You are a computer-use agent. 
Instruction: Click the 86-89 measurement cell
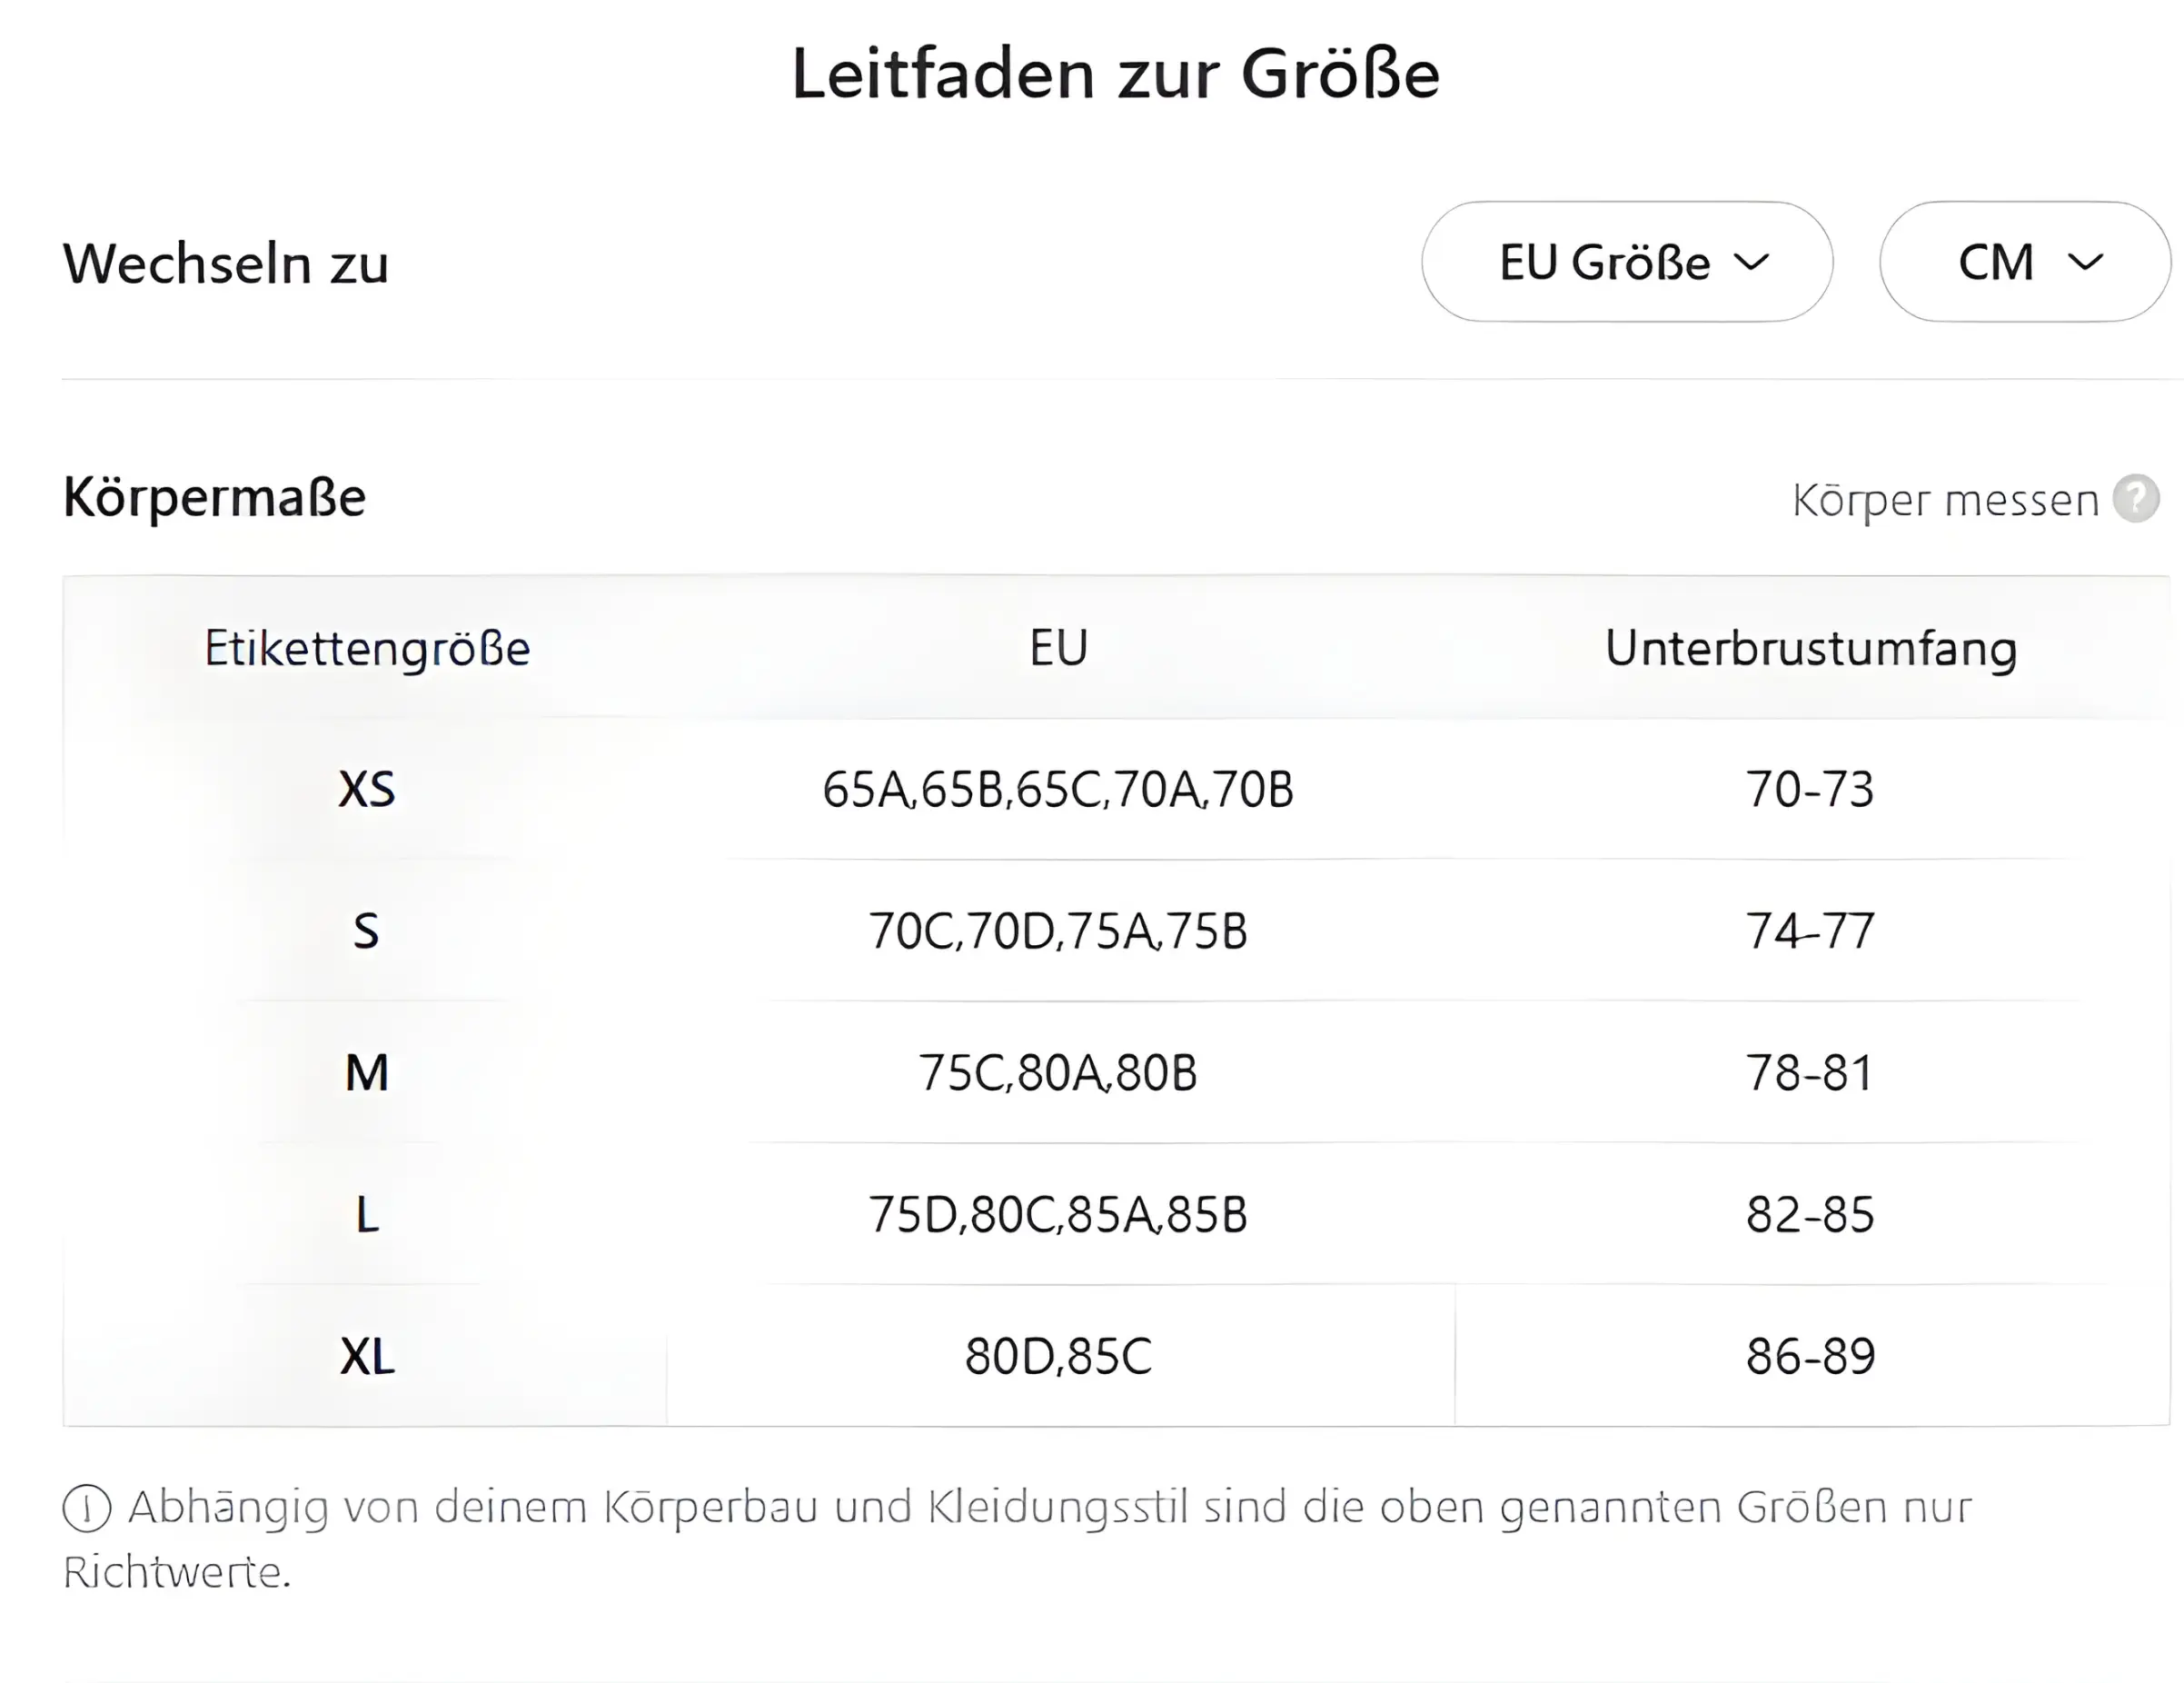pyautogui.click(x=1811, y=1357)
